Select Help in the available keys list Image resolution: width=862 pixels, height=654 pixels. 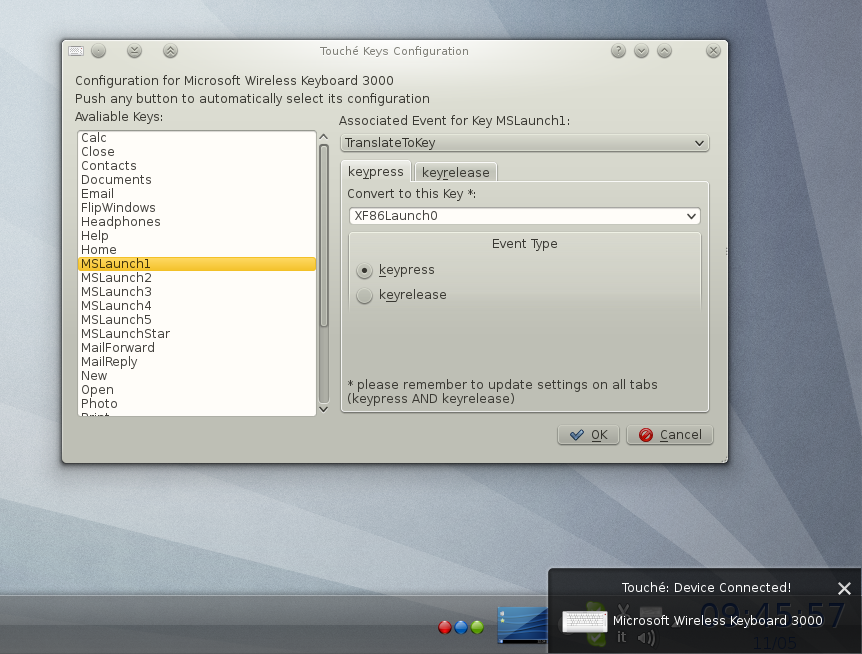click(x=197, y=236)
